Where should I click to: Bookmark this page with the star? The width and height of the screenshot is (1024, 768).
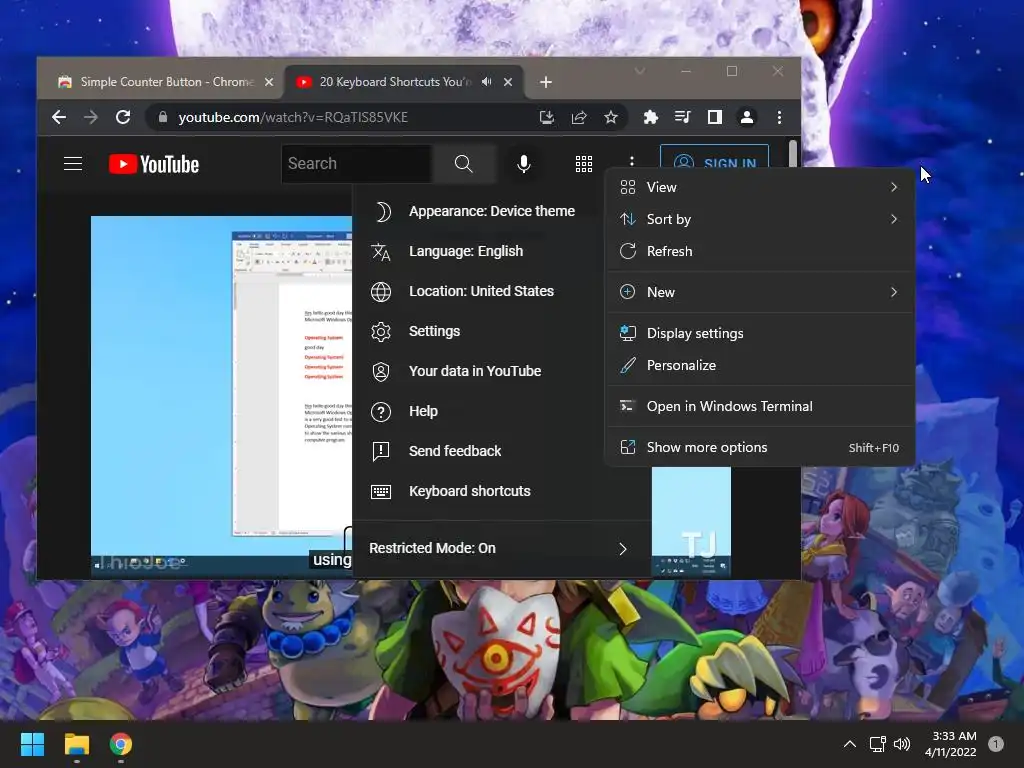click(611, 117)
